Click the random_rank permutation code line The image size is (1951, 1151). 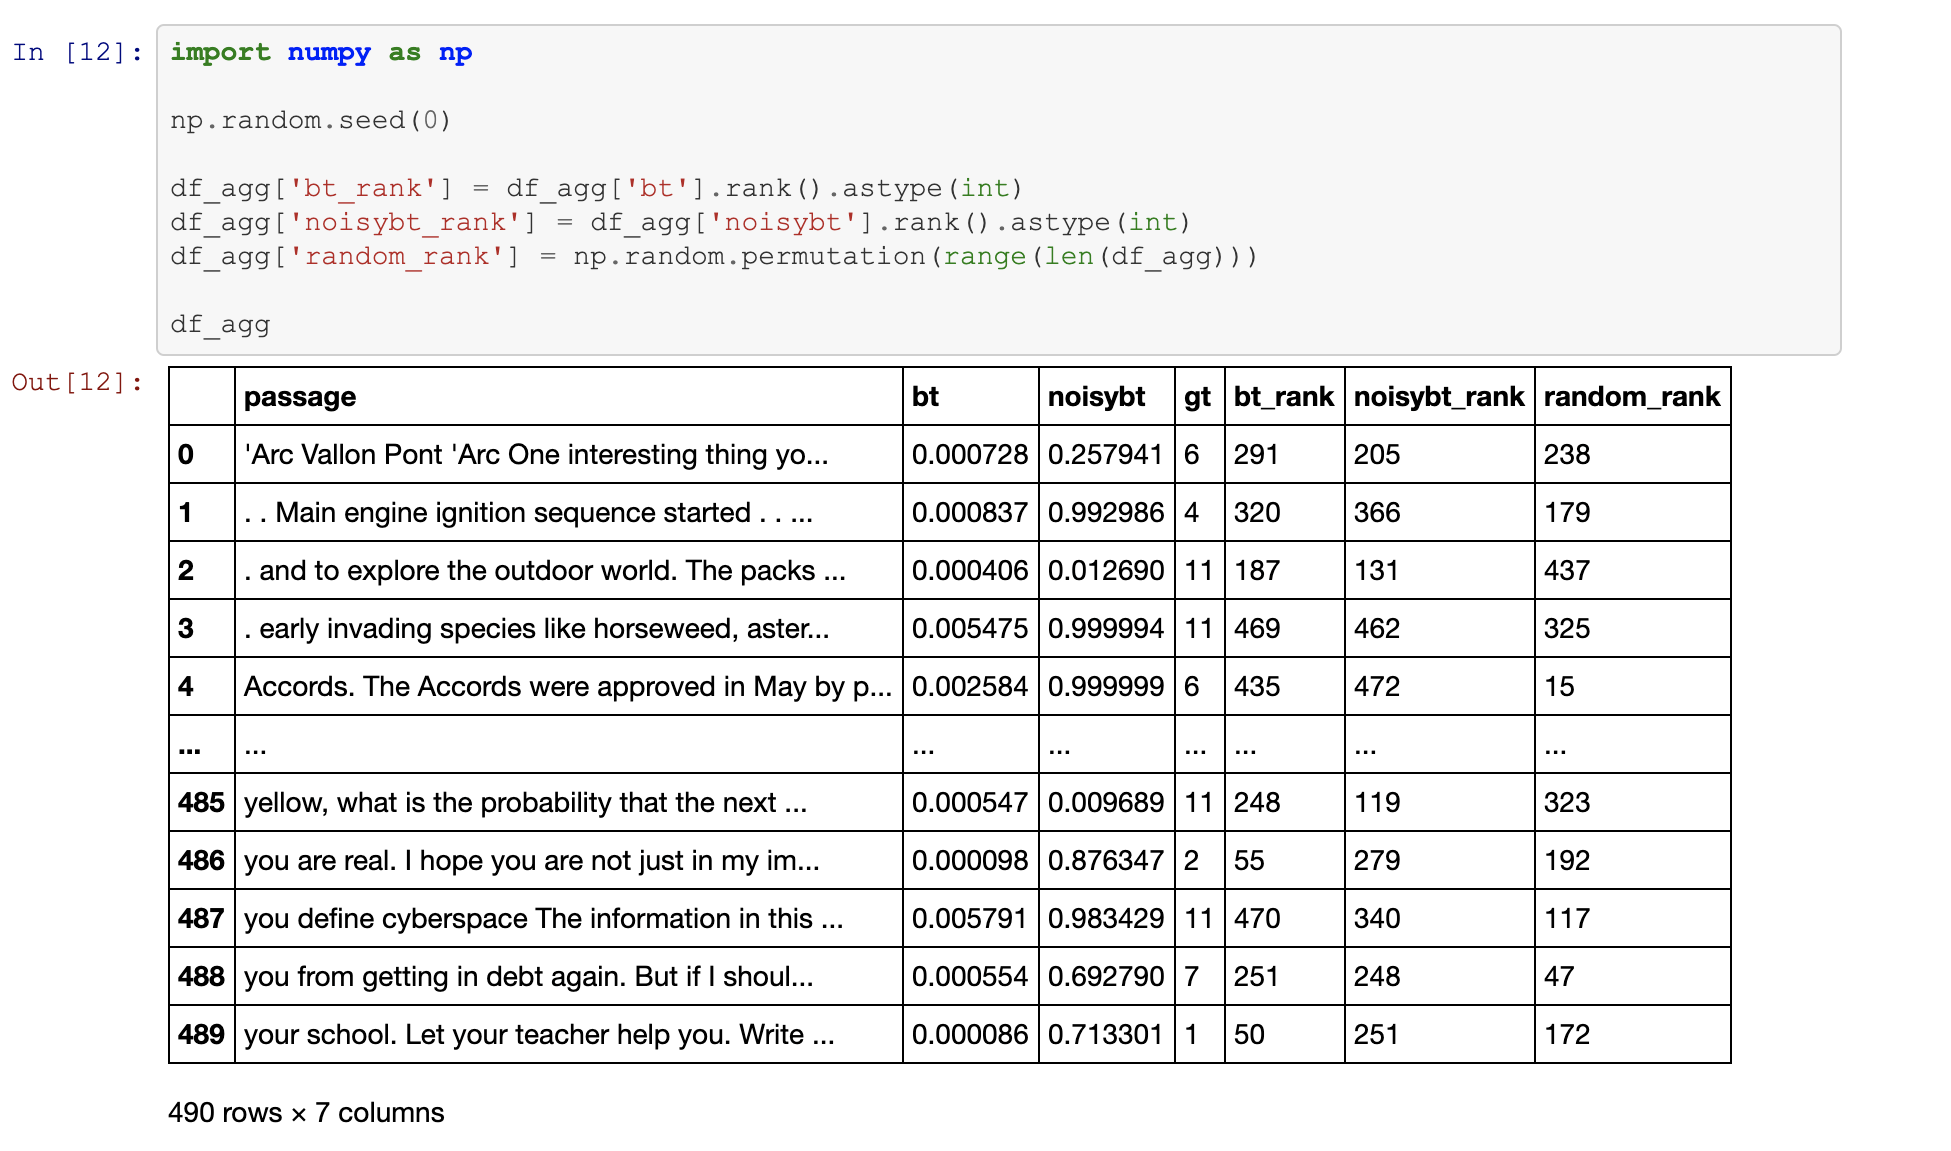713,256
